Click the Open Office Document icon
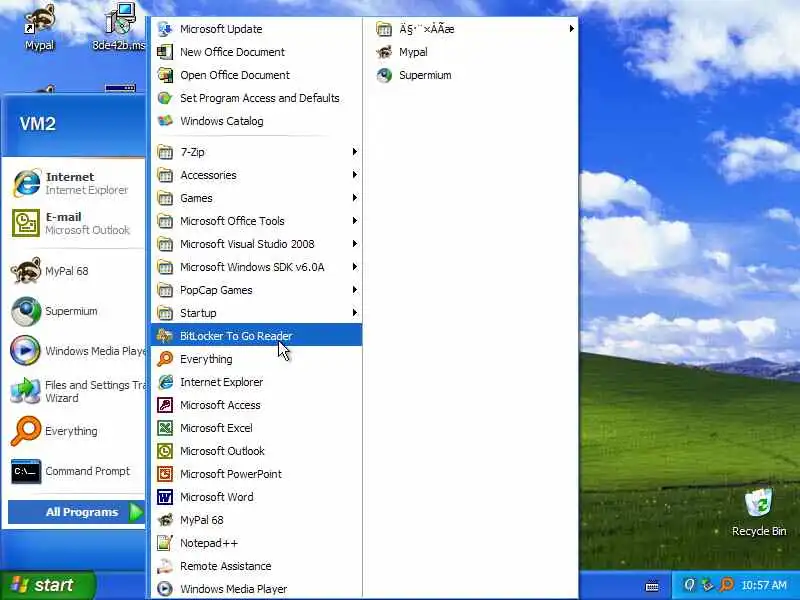The width and height of the screenshot is (800, 600). [165, 75]
